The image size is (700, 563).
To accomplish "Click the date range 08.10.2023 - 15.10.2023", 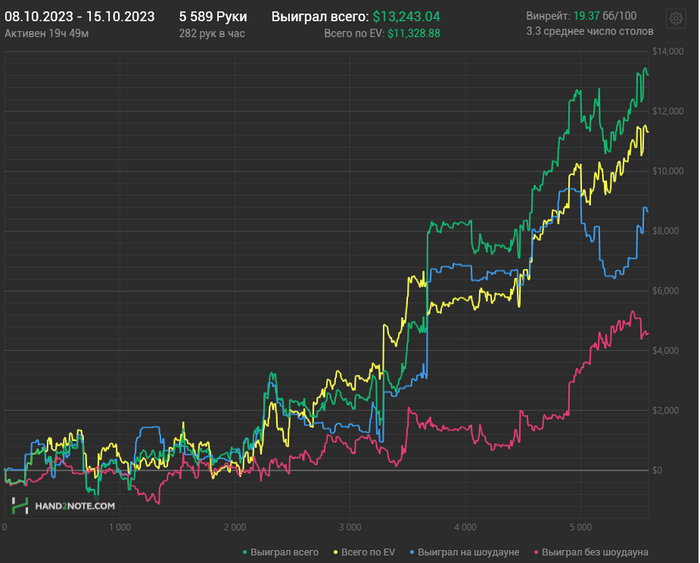I will click(x=79, y=17).
